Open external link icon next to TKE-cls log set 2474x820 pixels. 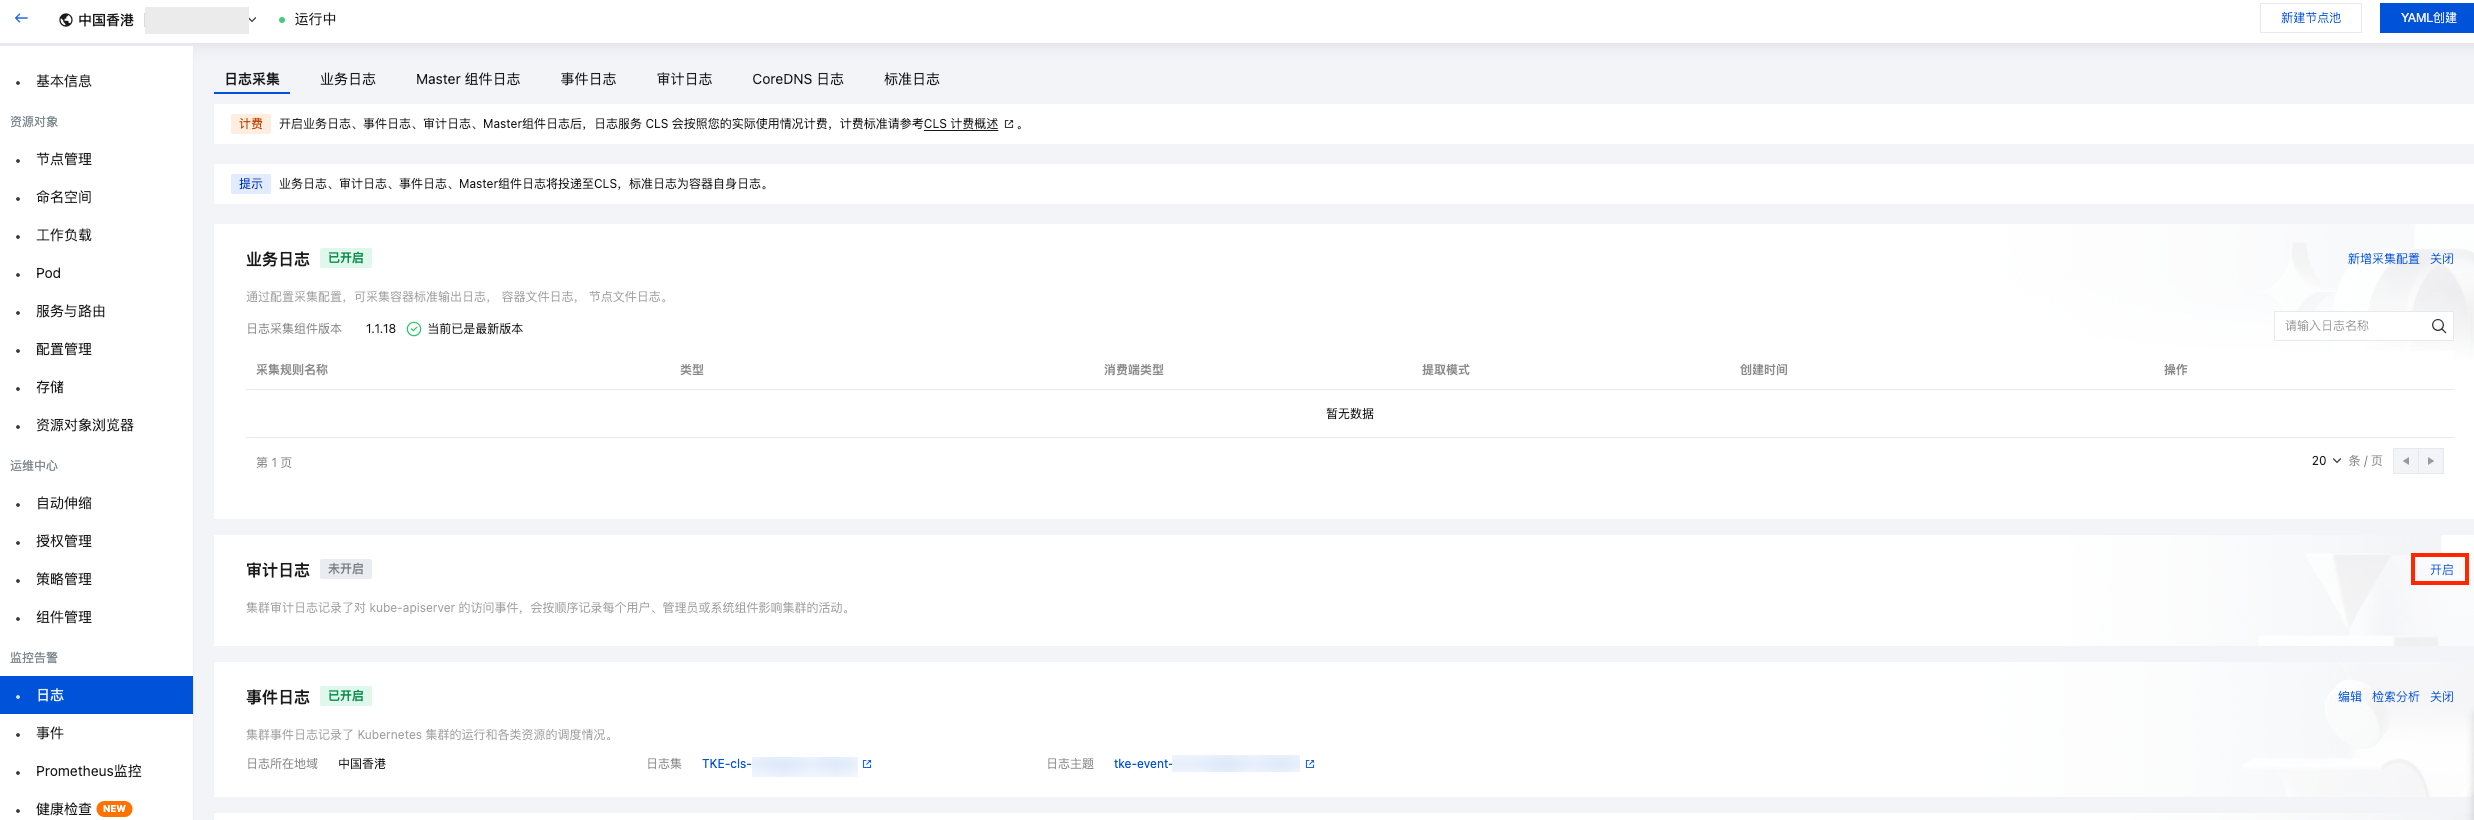coord(867,764)
